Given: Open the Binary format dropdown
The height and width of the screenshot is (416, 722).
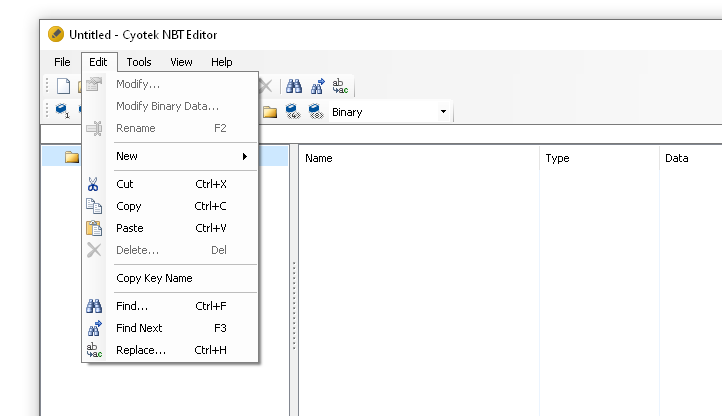Looking at the screenshot, I should [443, 111].
